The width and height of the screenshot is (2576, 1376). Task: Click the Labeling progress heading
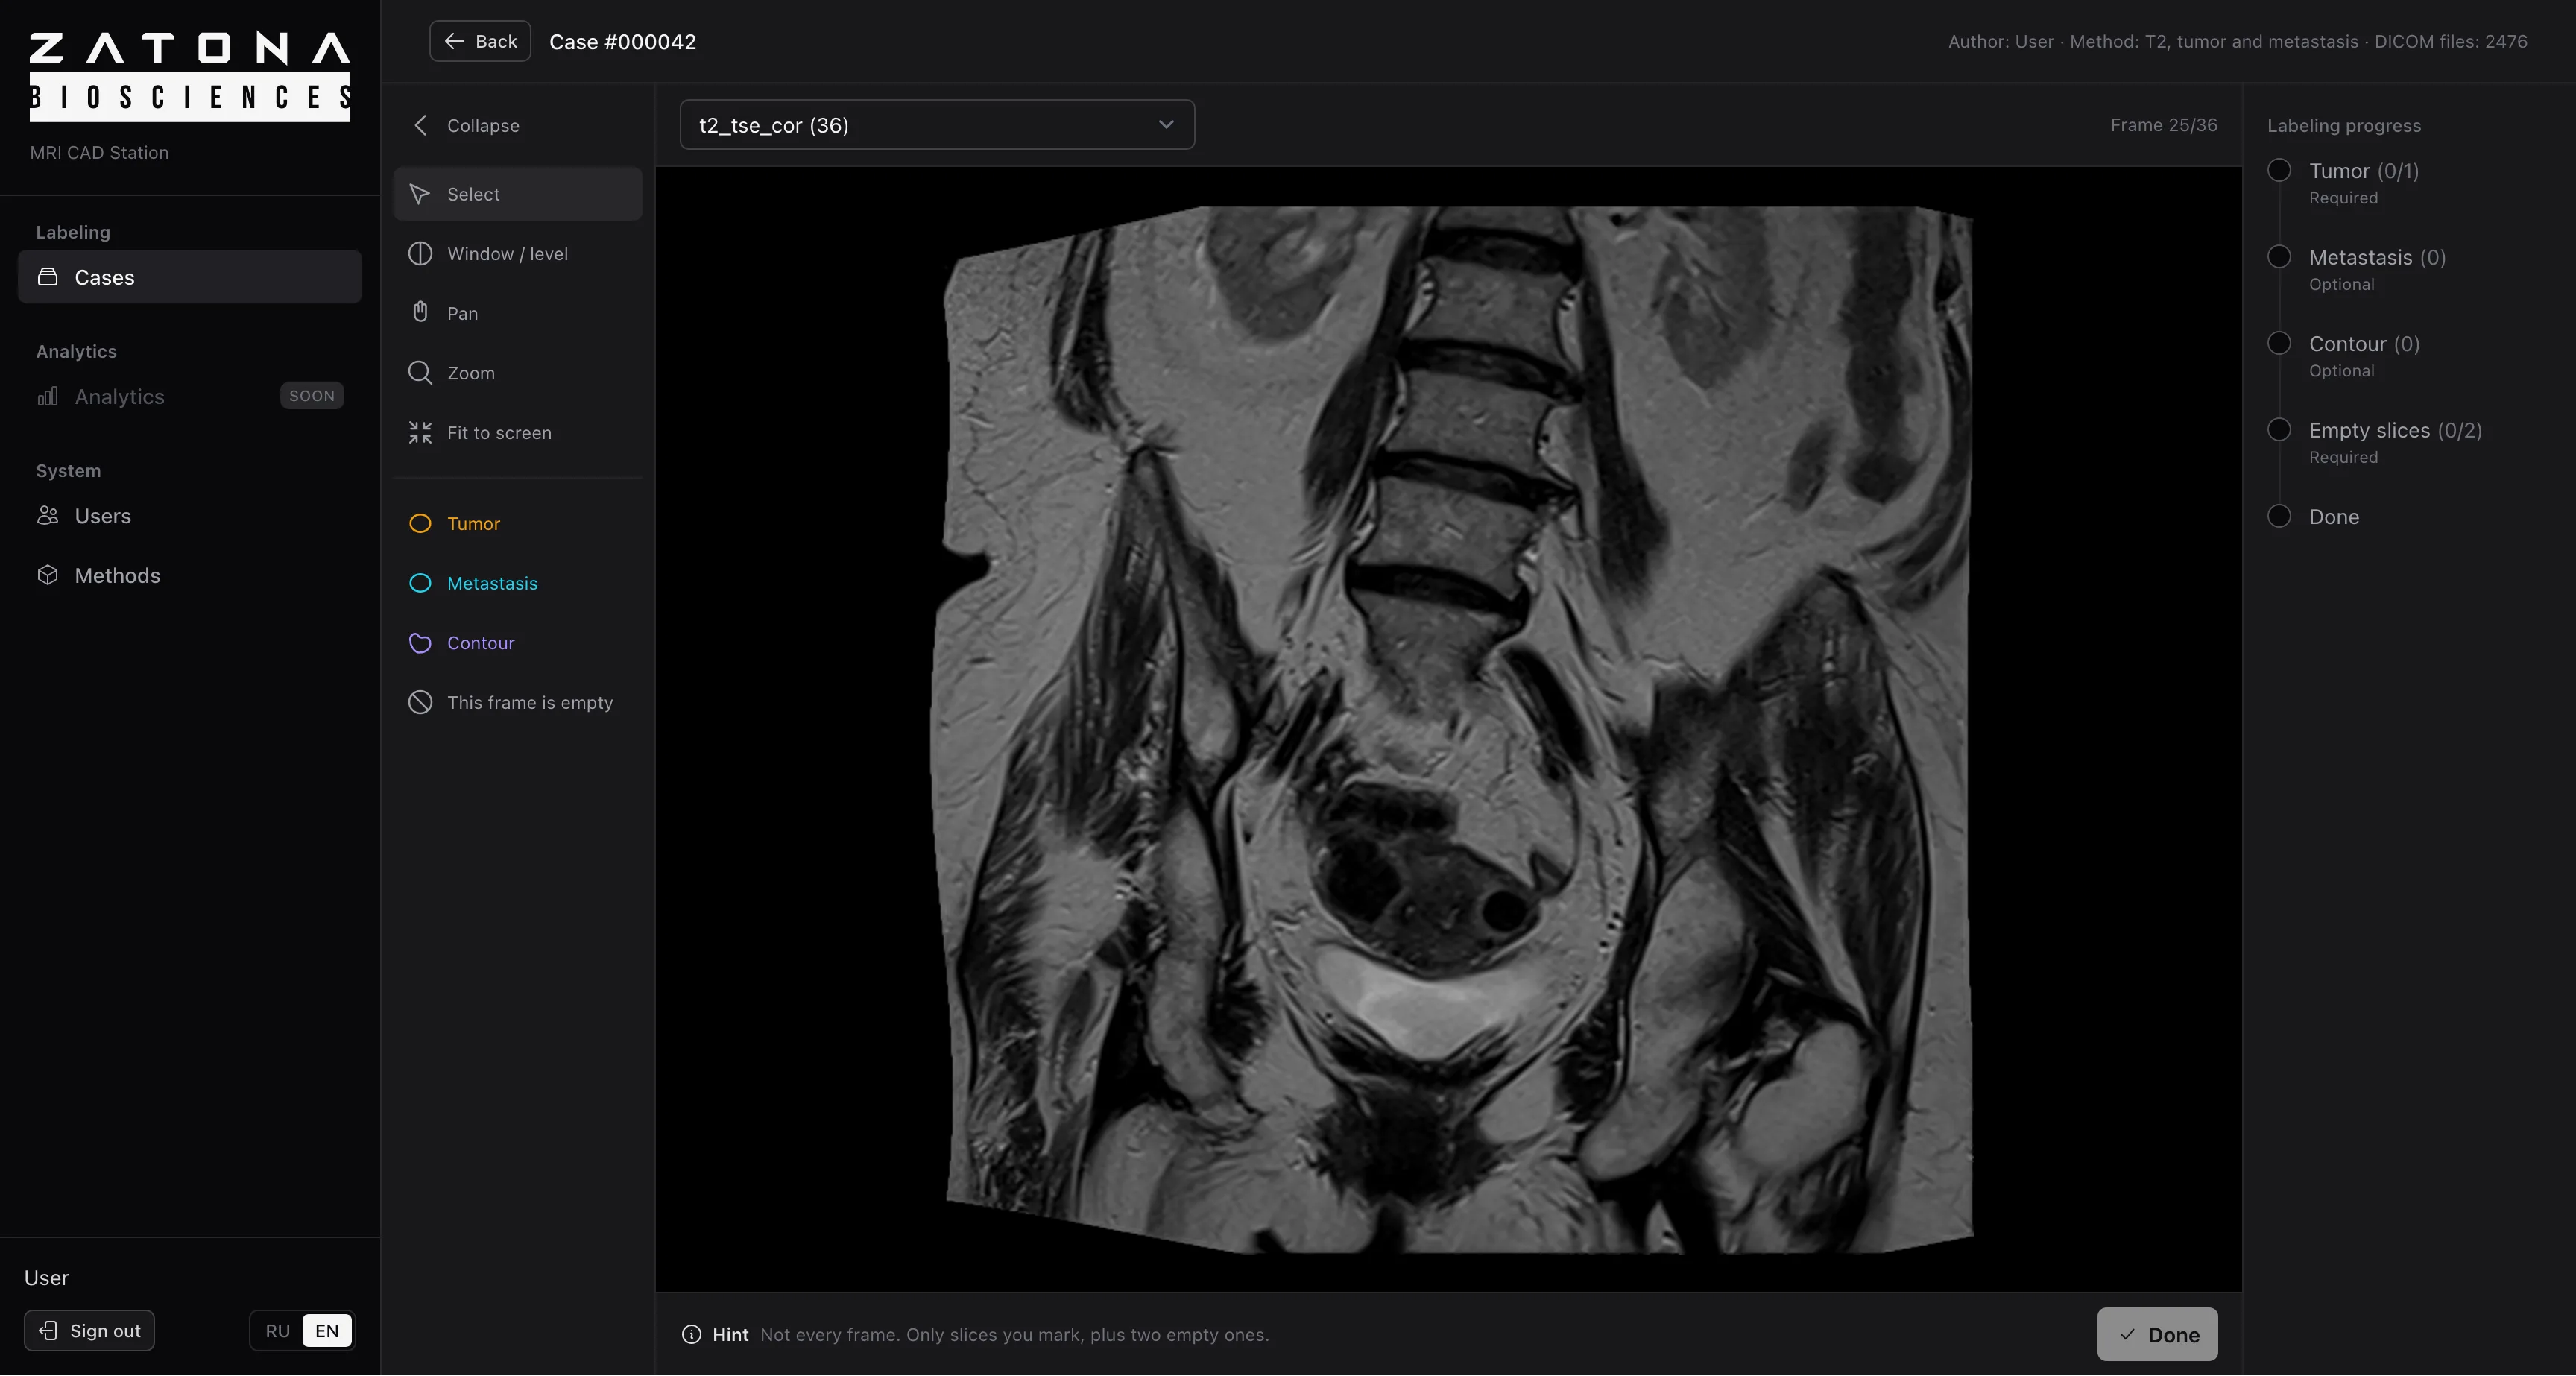click(2343, 126)
